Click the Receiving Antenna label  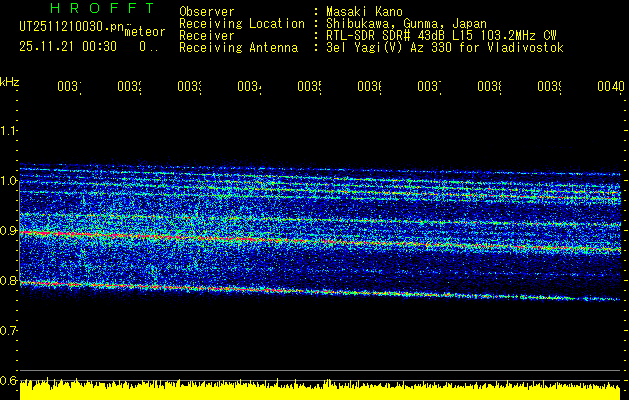point(239,48)
